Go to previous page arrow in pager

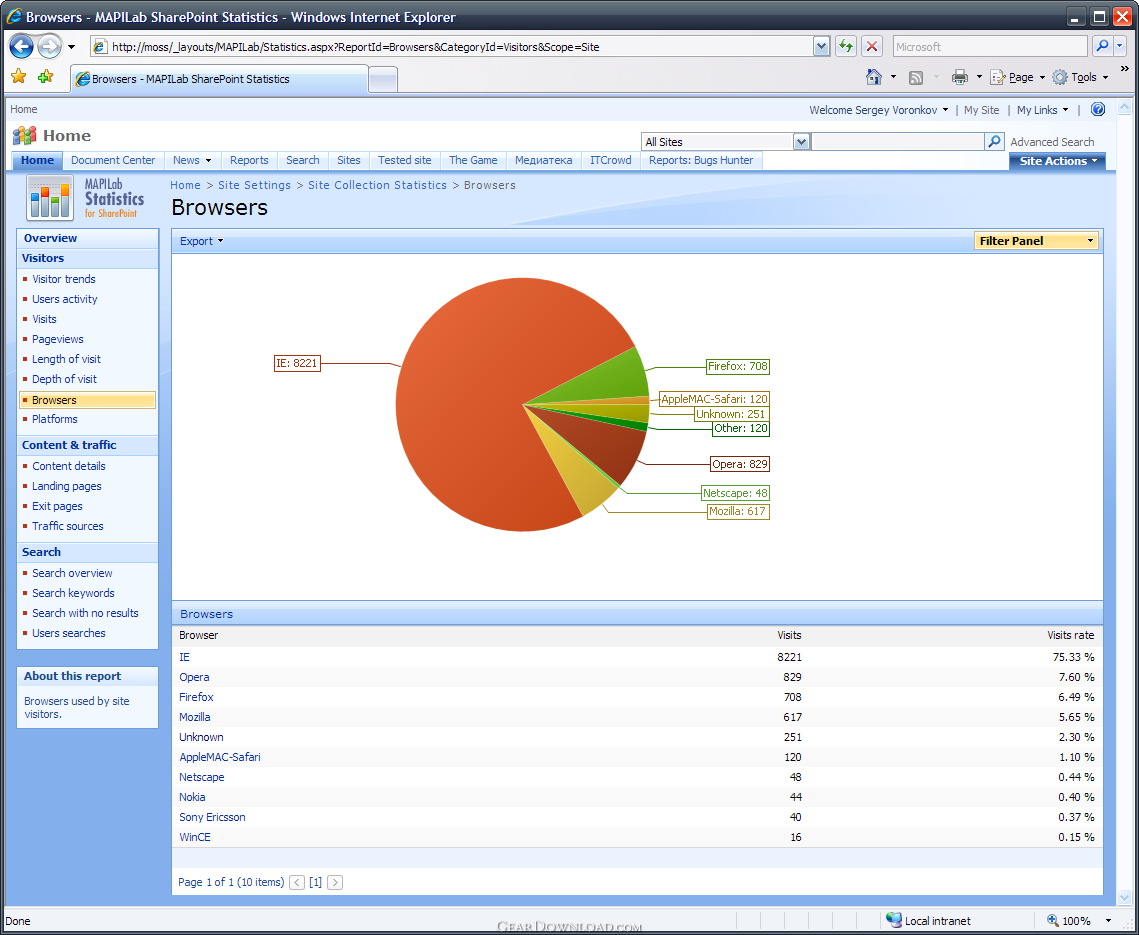[296, 882]
